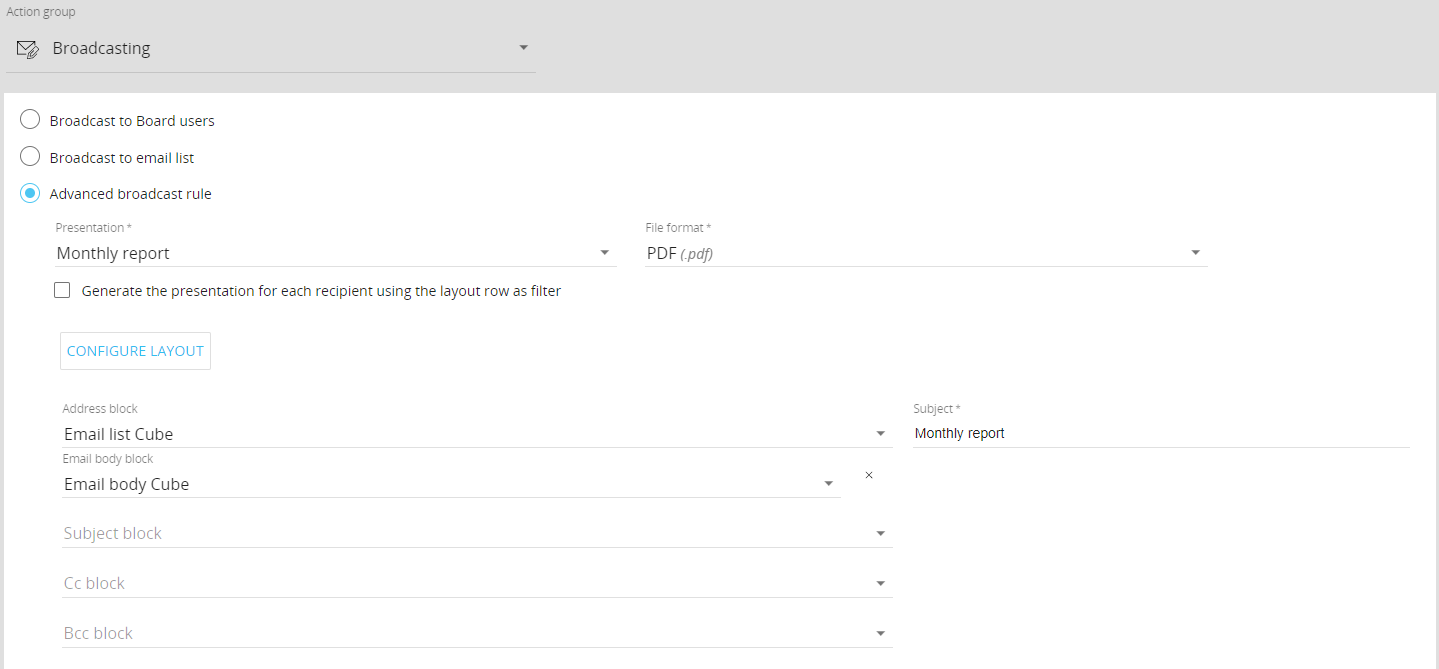Select Broadcast to email list option

coord(31,158)
